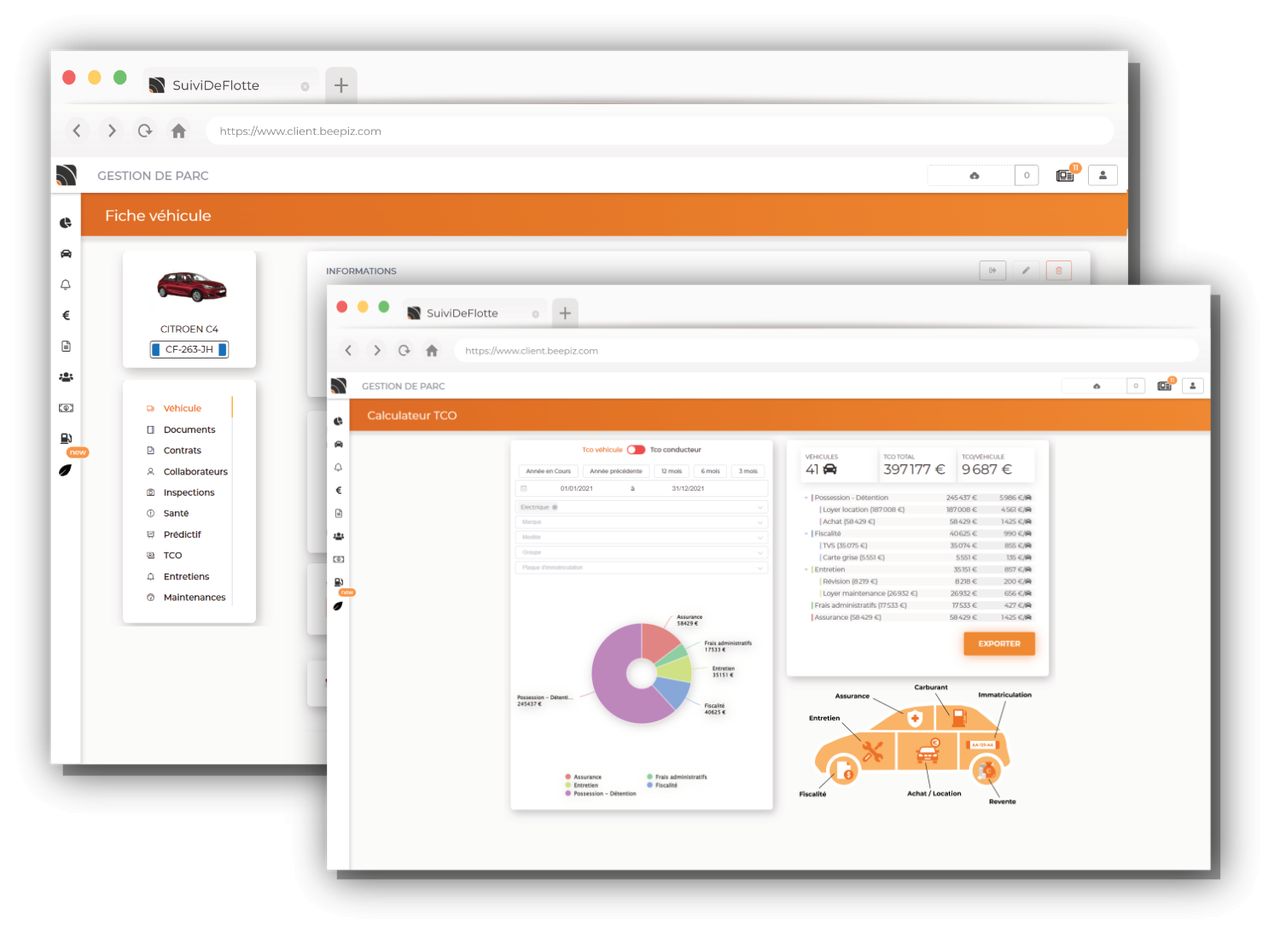Collapse the Possession - Détention cost row
The image size is (1280, 939).
click(806, 497)
